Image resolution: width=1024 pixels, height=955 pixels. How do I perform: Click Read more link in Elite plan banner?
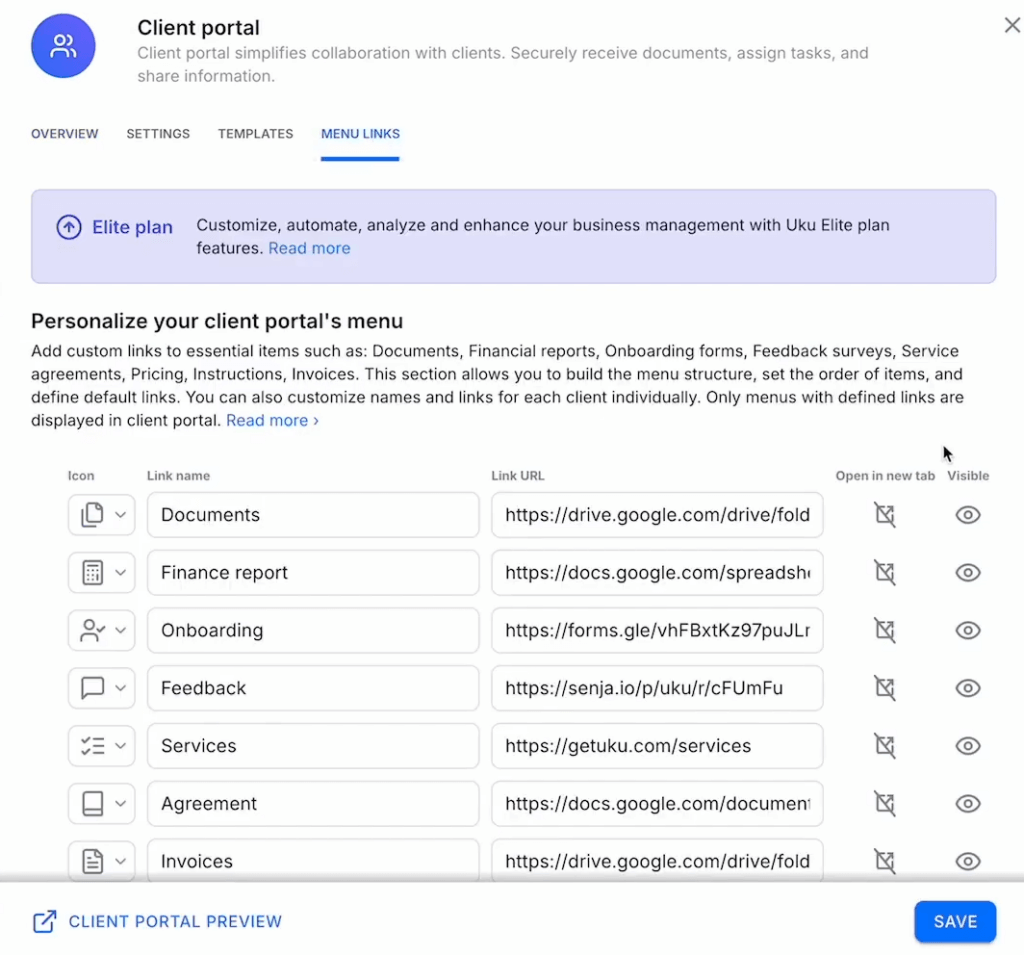tap(309, 248)
